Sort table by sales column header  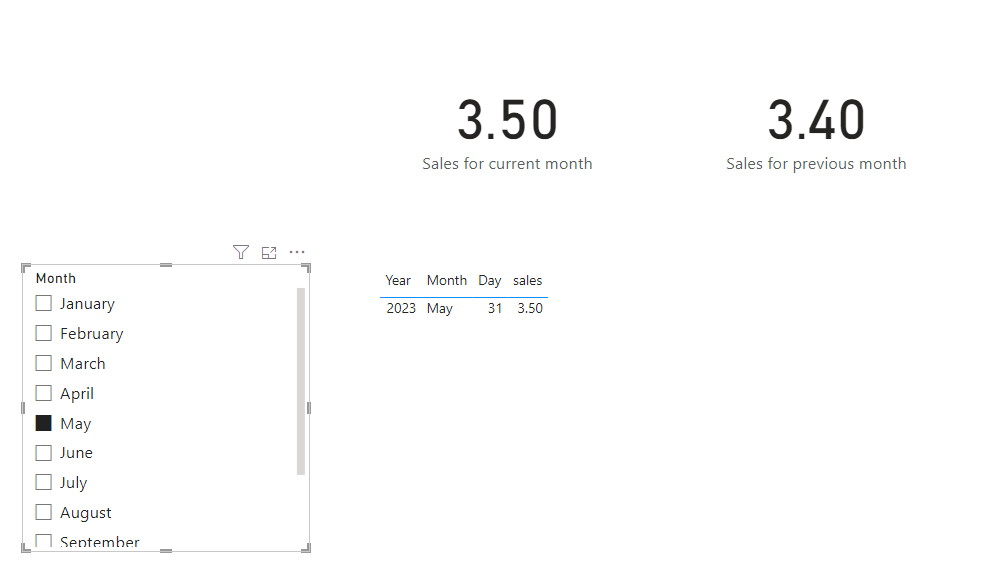coord(528,281)
